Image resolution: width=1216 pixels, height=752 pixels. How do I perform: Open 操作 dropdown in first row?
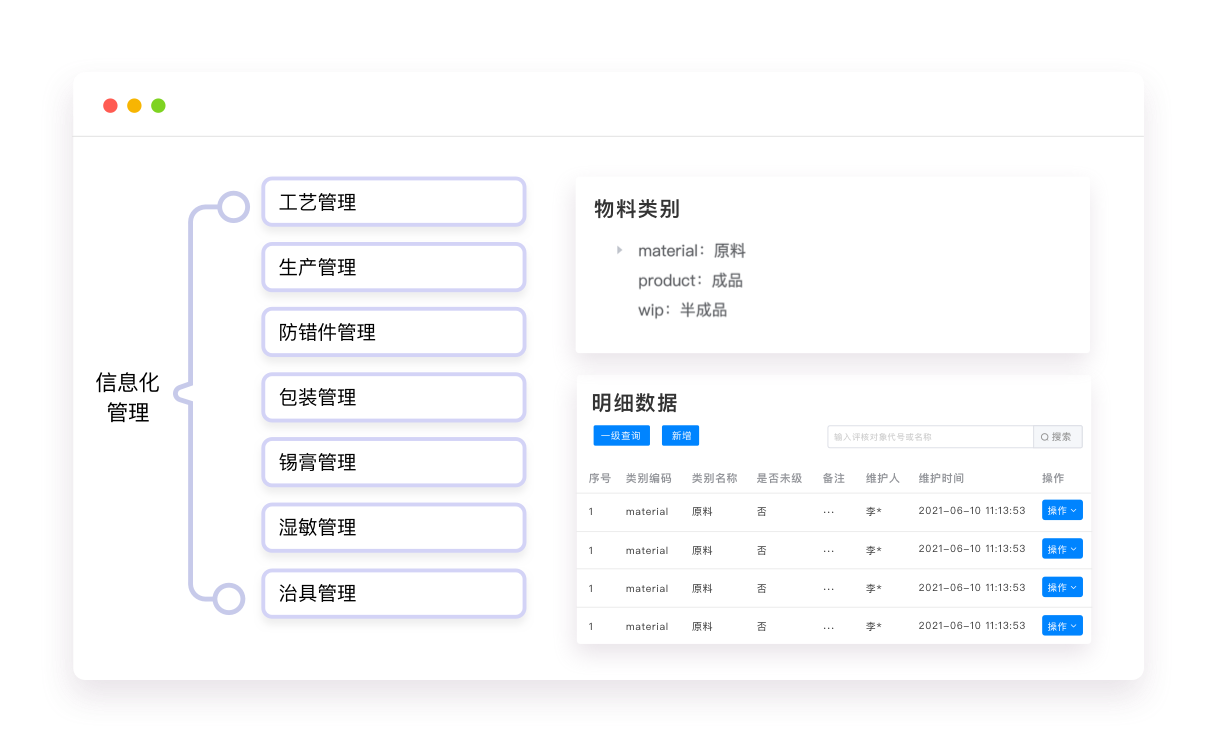point(1061,511)
